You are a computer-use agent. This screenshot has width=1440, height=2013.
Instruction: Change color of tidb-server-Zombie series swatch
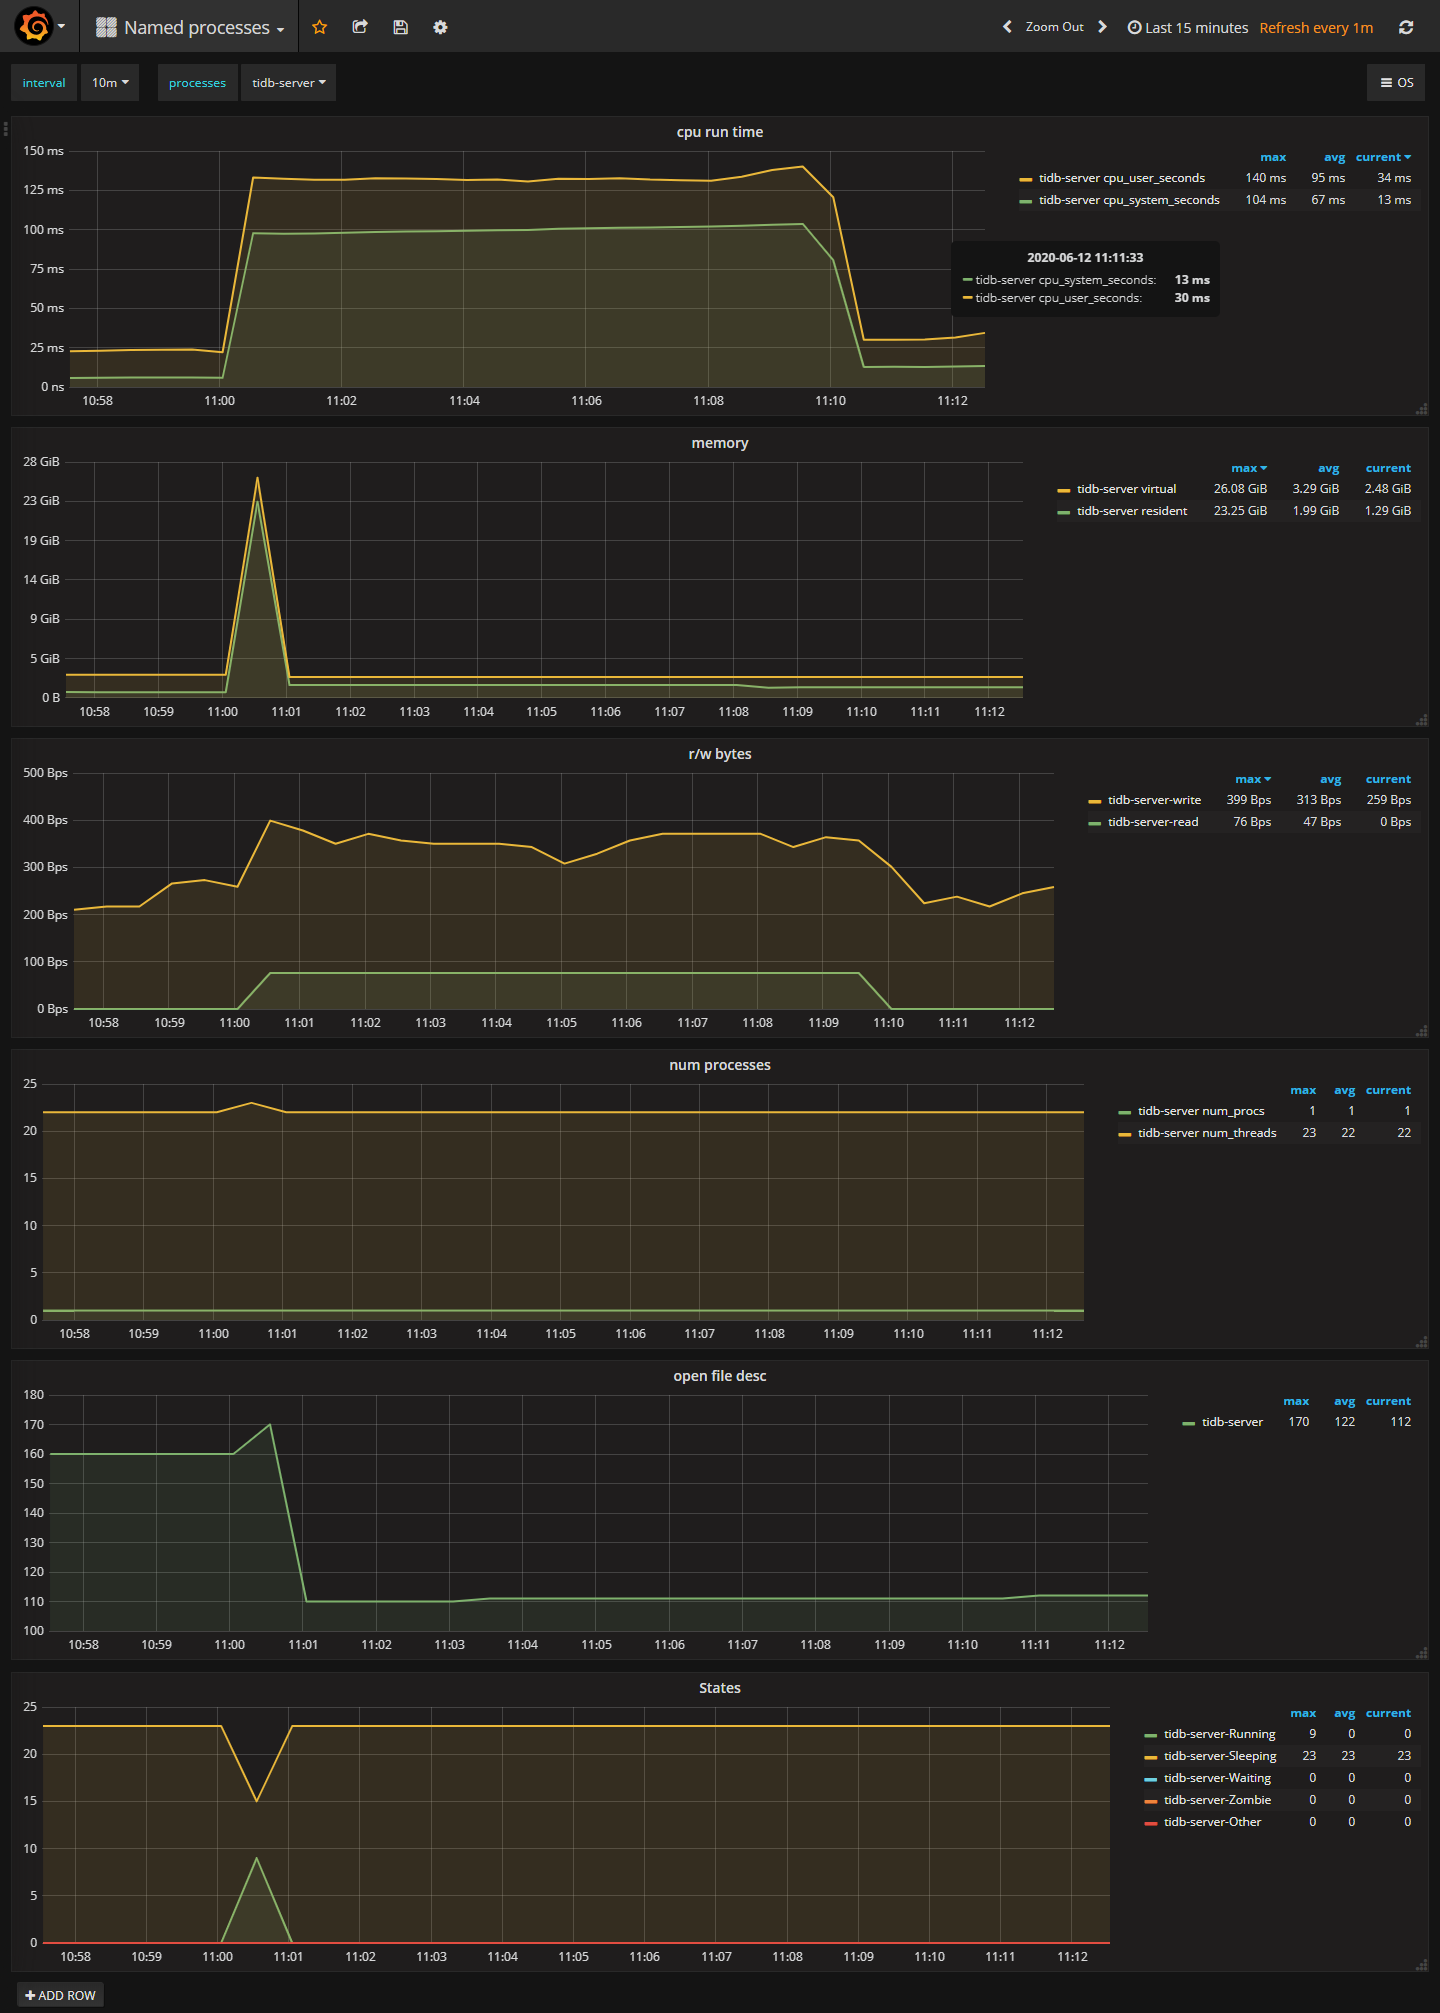(x=1150, y=1801)
